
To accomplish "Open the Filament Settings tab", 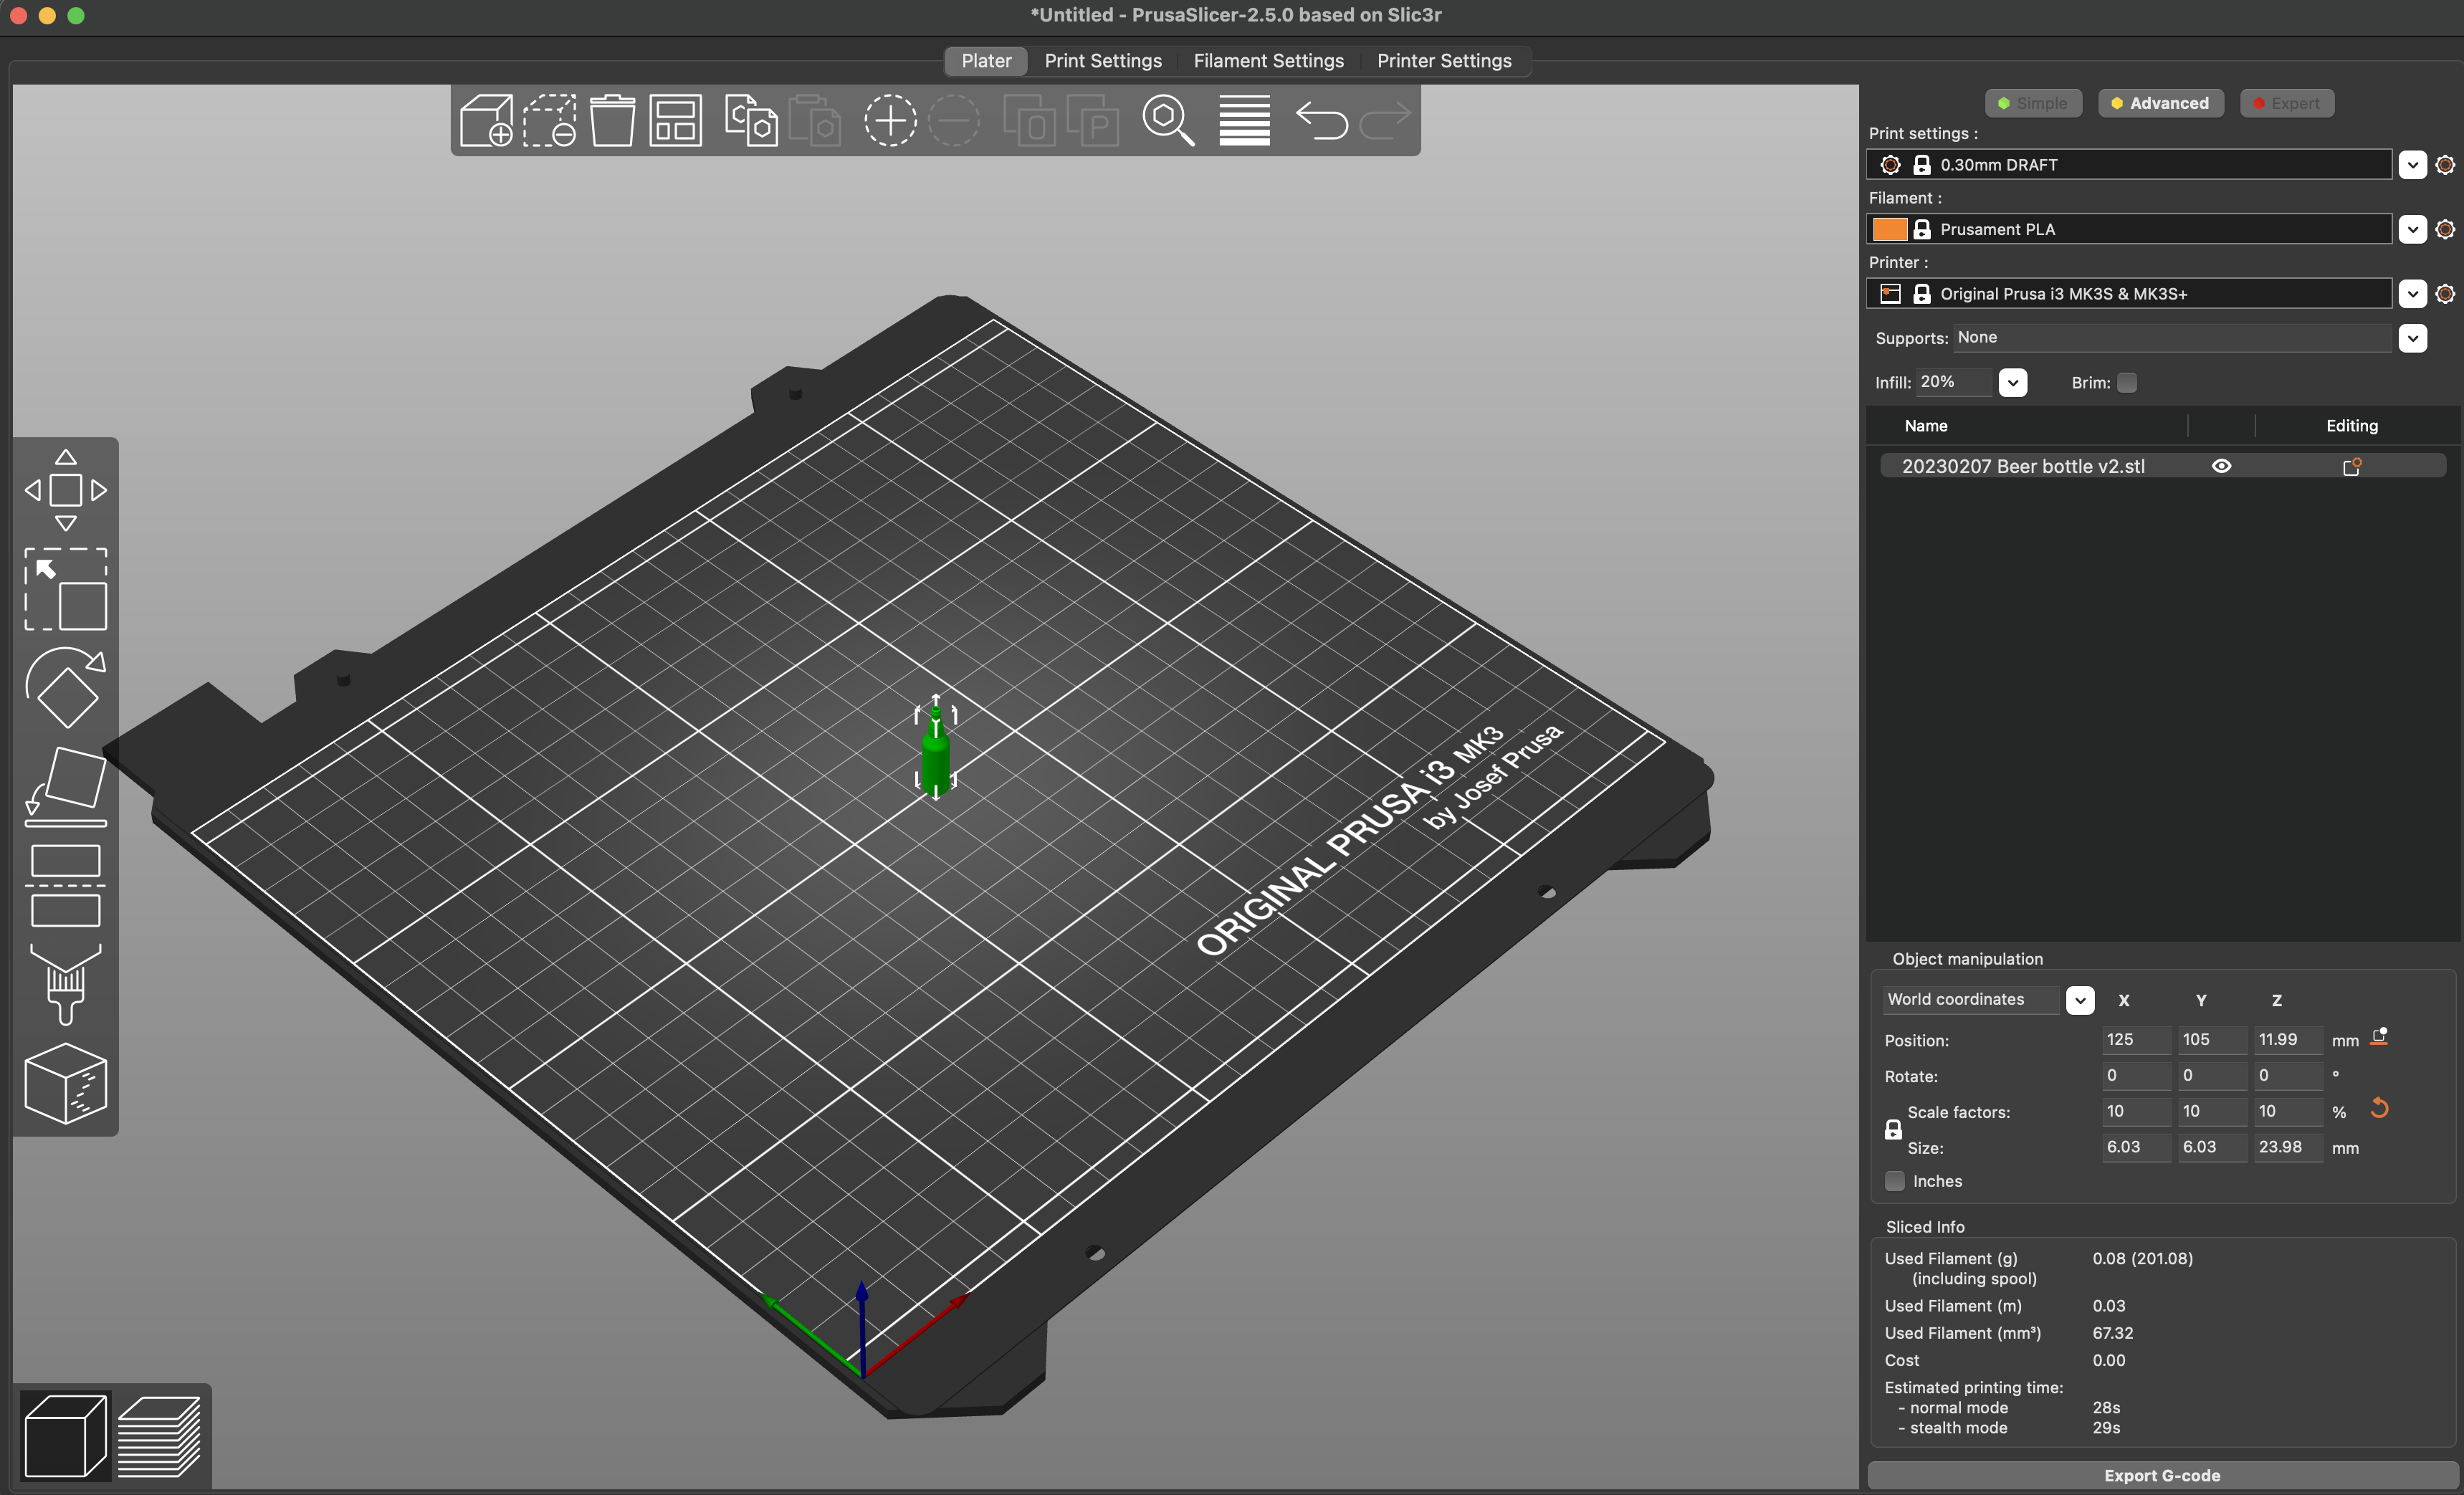I will (x=1268, y=61).
